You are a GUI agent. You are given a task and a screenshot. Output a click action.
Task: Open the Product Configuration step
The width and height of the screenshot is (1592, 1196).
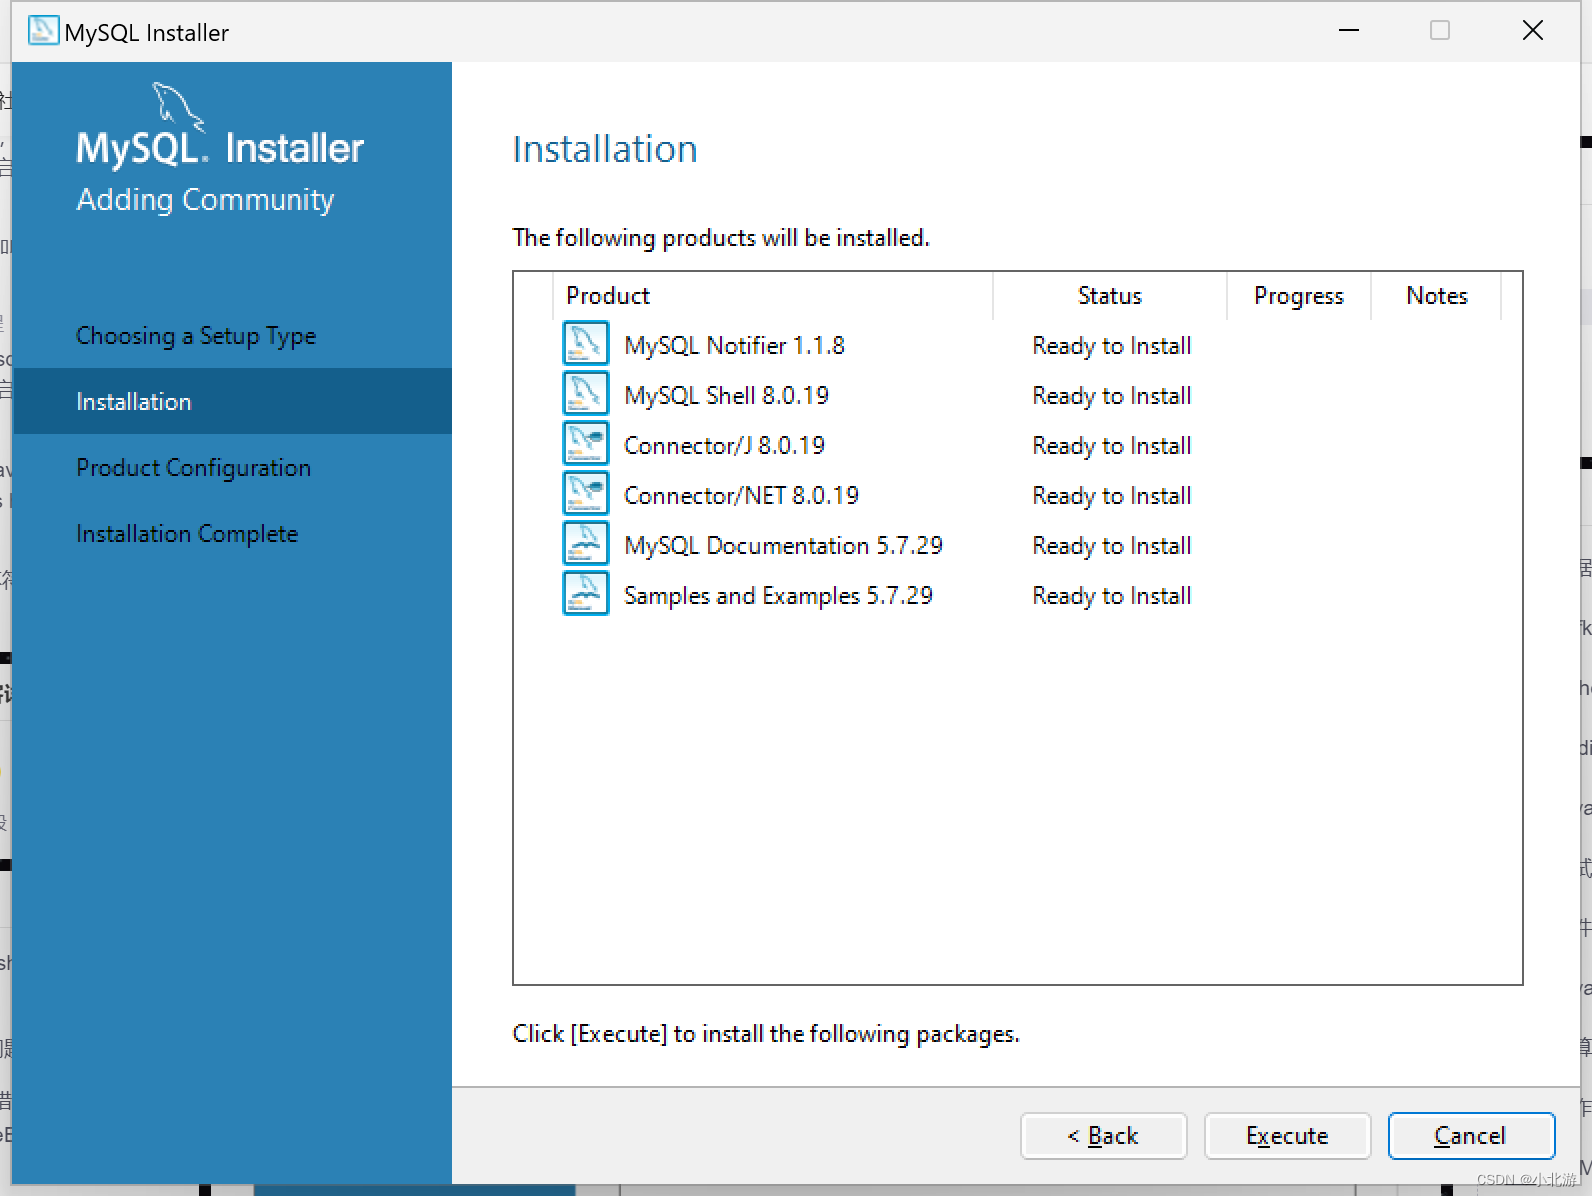[x=194, y=468]
